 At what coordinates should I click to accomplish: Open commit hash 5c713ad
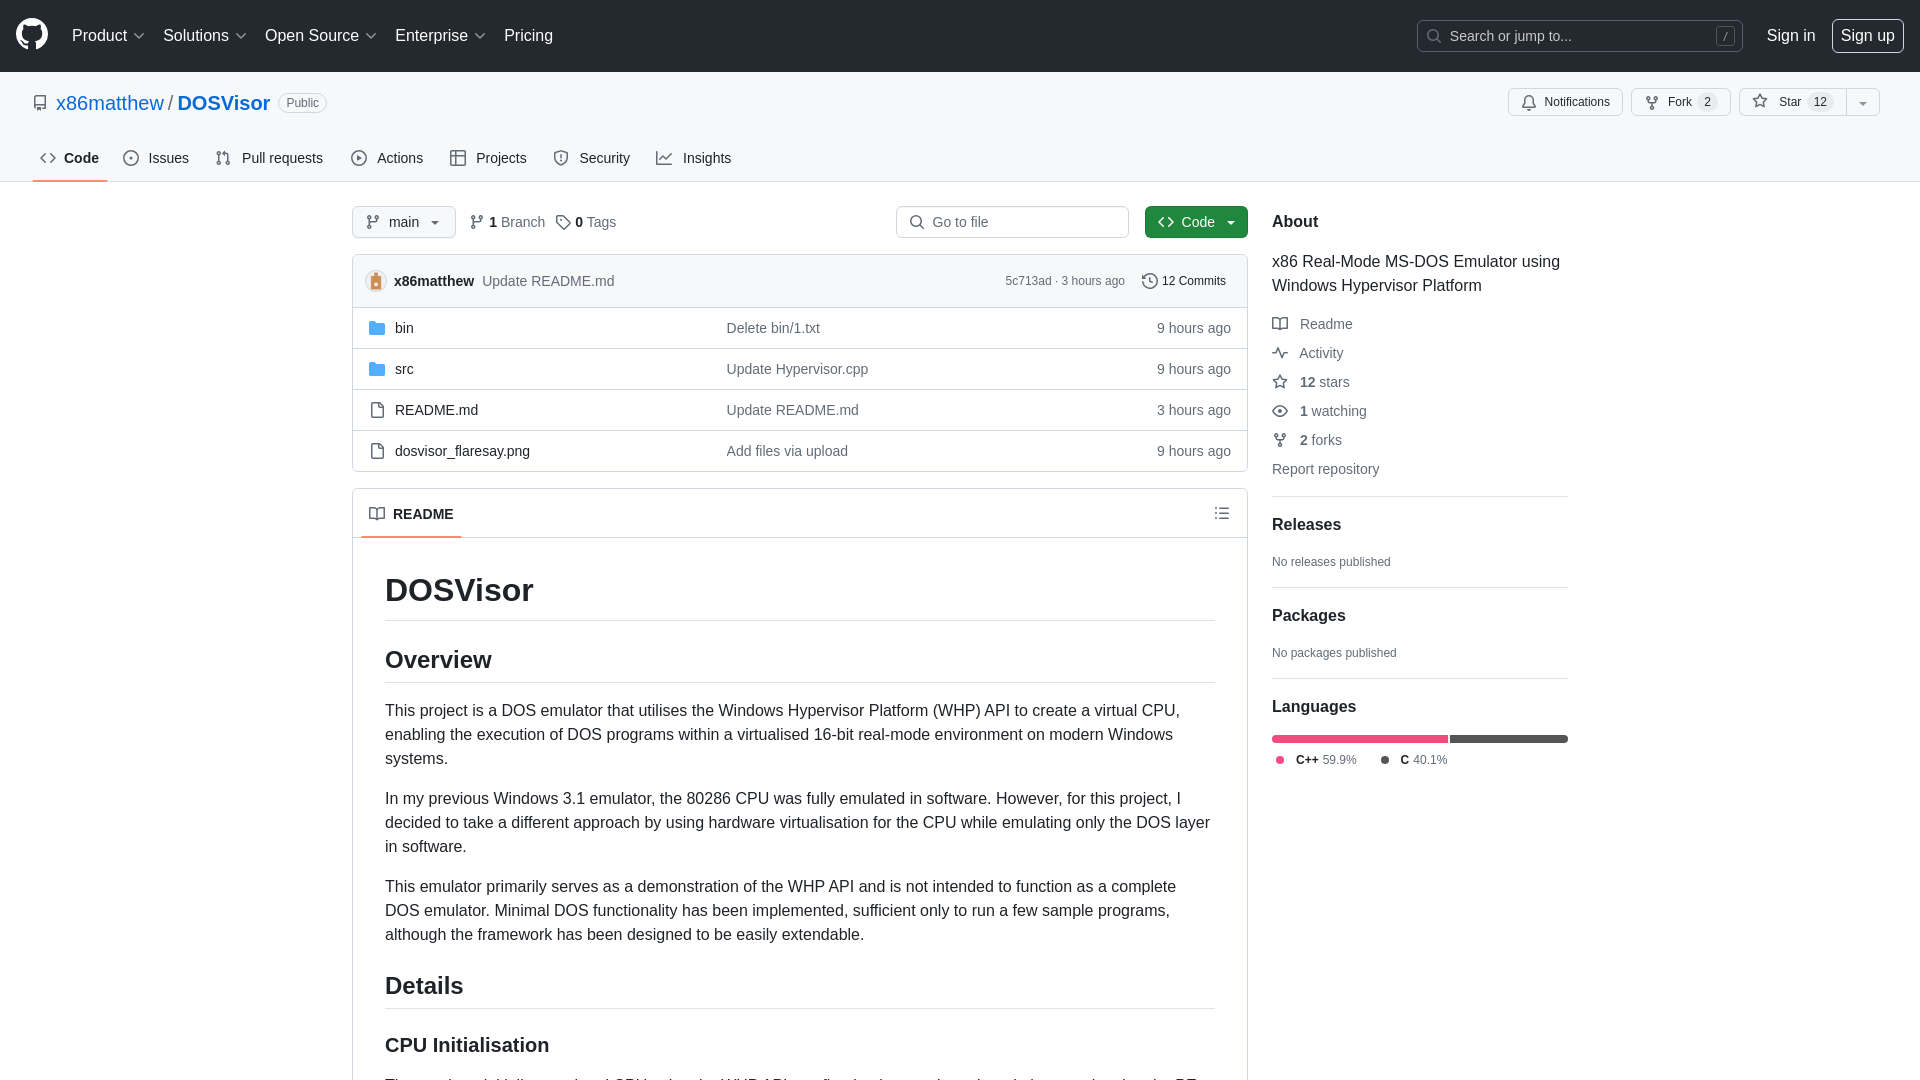coord(1028,281)
